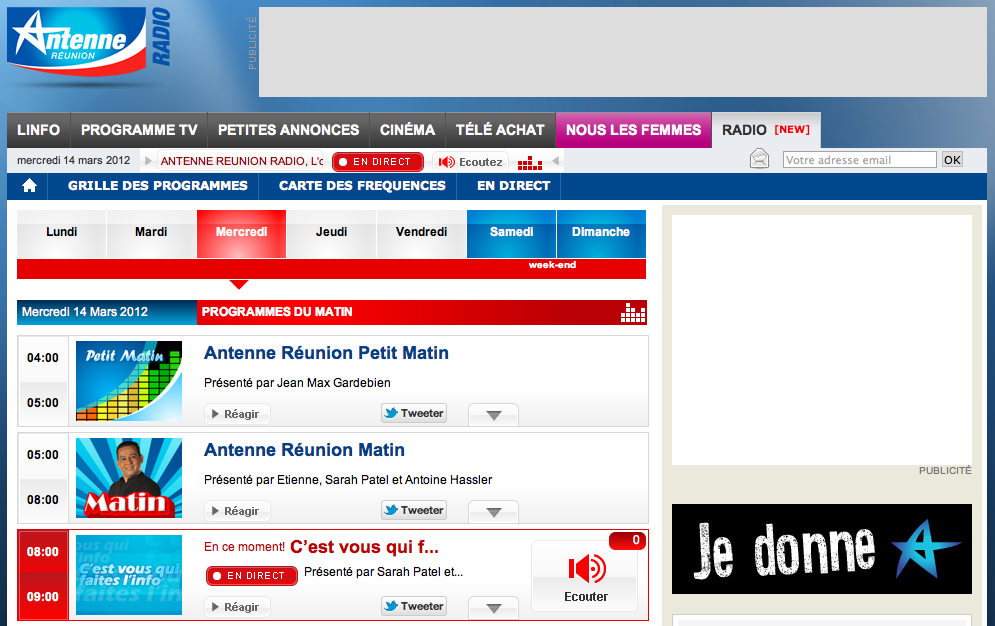The width and height of the screenshot is (995, 626).
Task: Open PETITES ANNONCES section
Action: click(x=289, y=130)
